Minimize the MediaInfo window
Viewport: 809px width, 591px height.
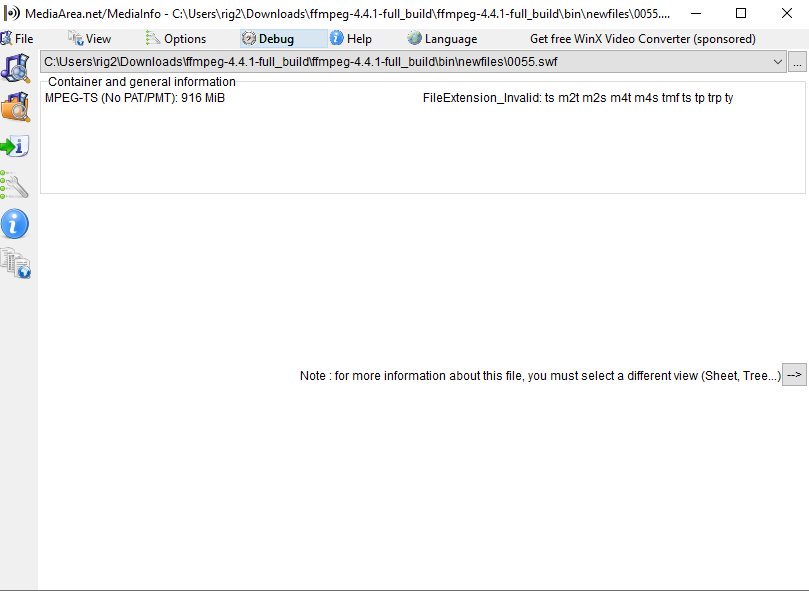tap(696, 13)
